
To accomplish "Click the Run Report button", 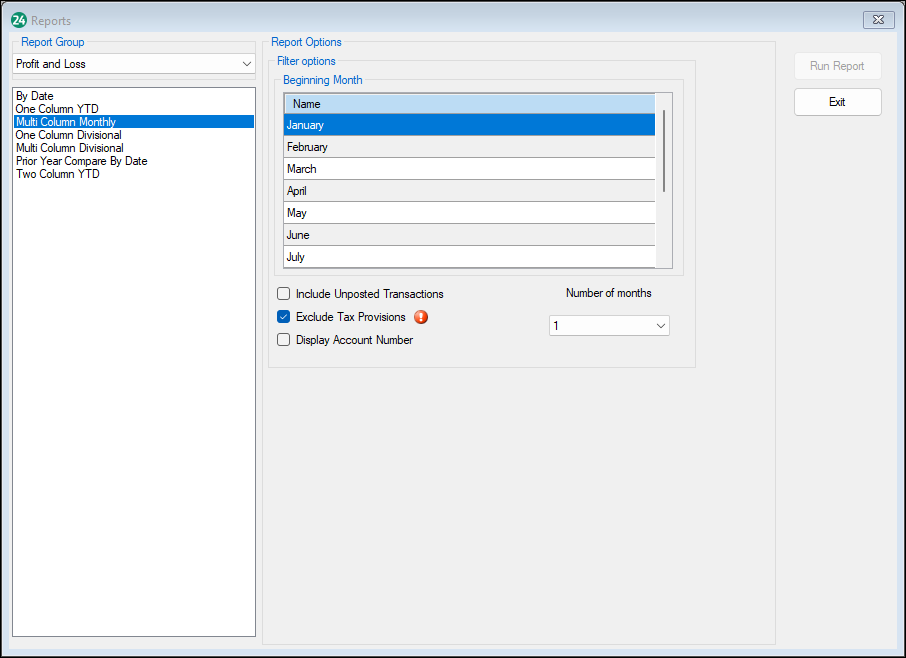I will (837, 65).
